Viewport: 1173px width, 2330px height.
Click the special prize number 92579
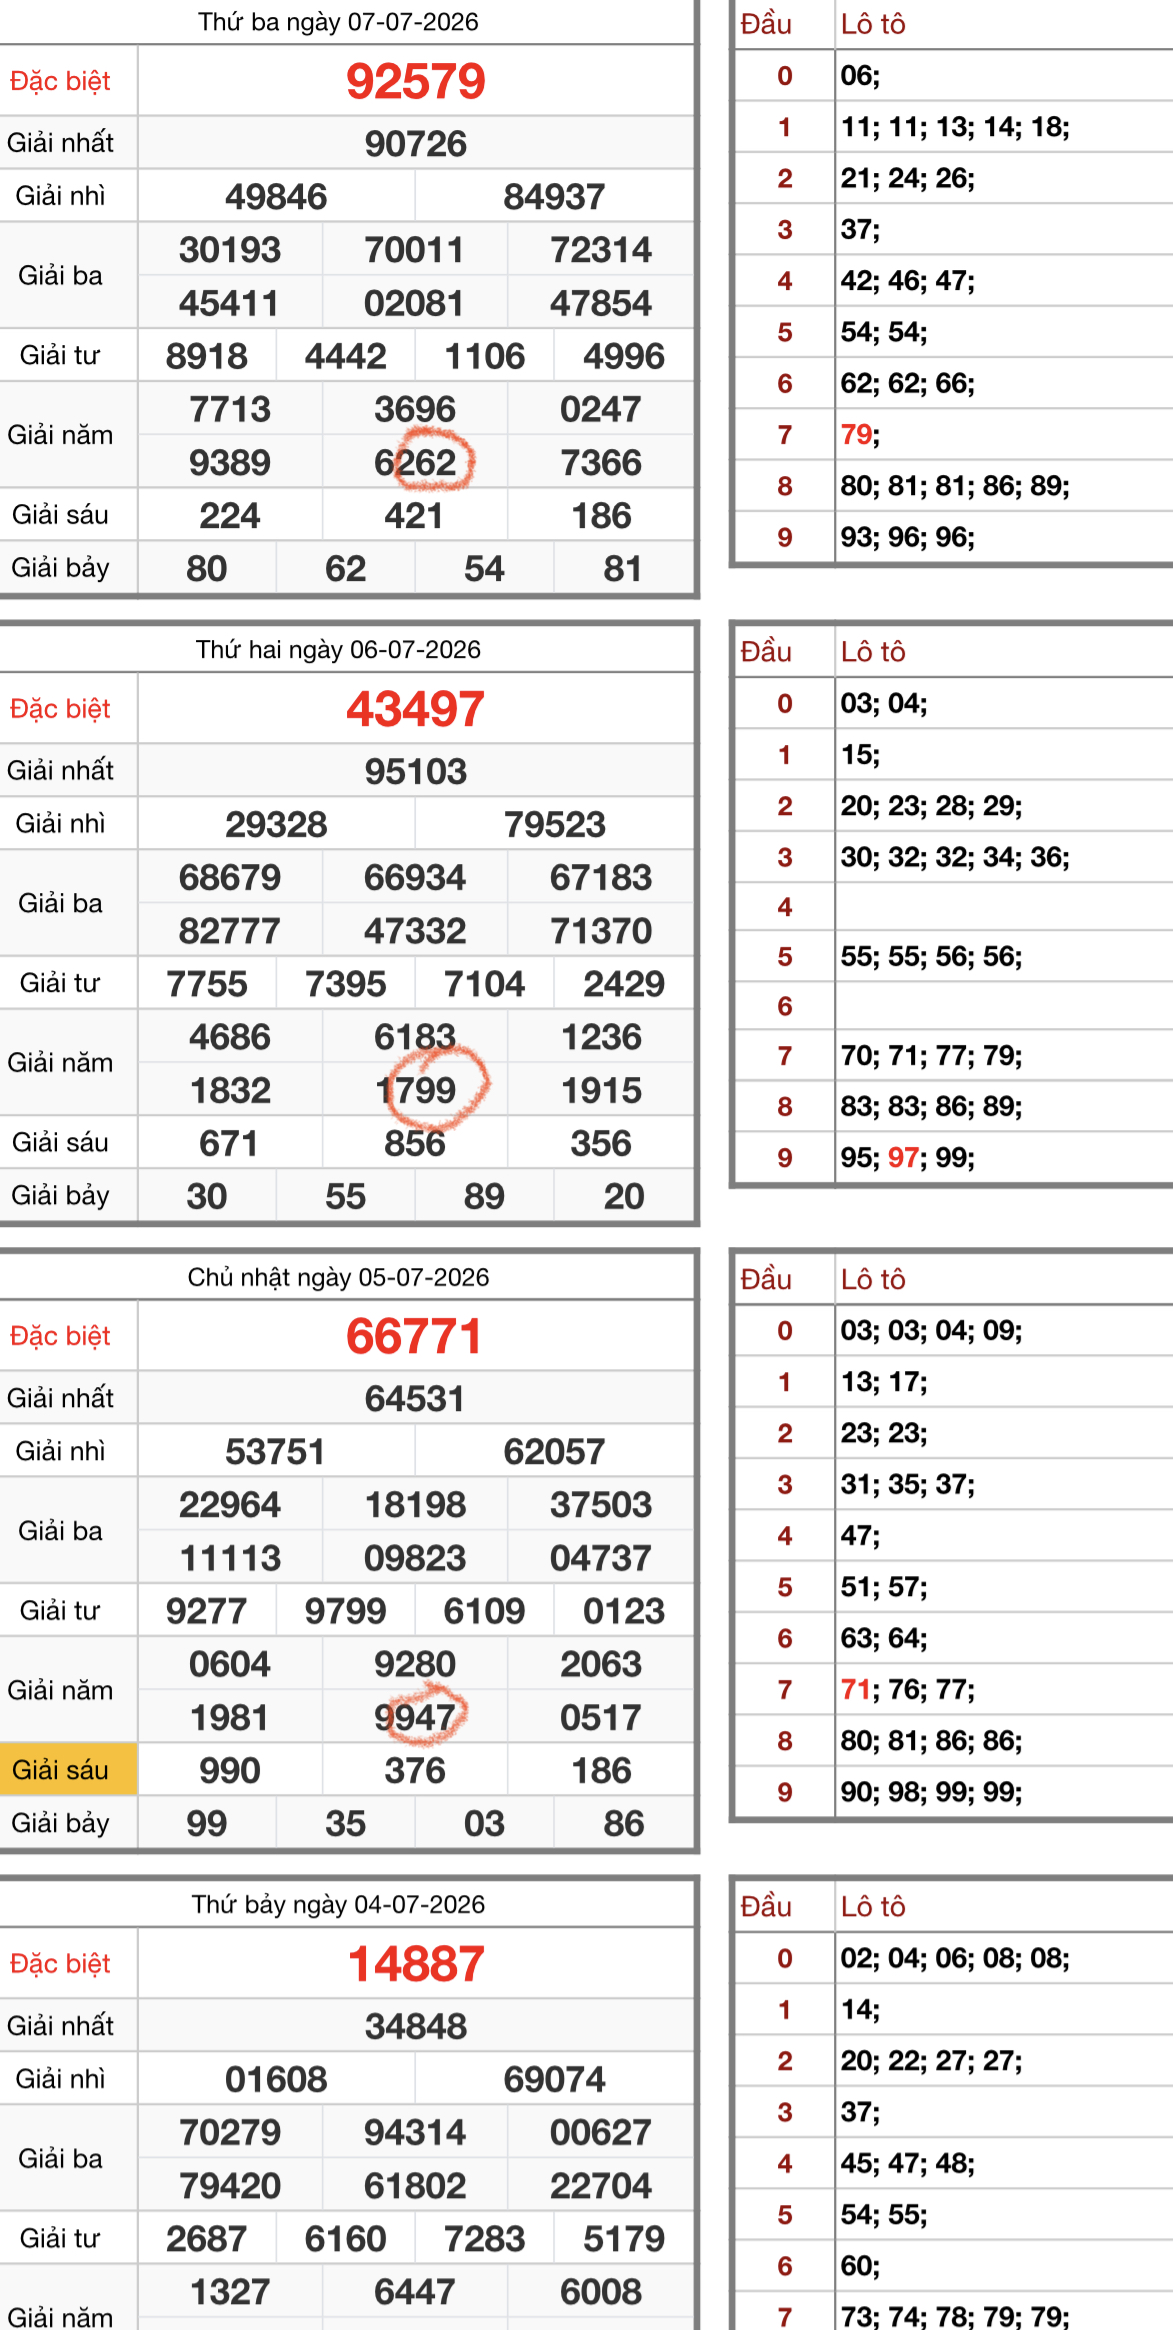pos(415,81)
